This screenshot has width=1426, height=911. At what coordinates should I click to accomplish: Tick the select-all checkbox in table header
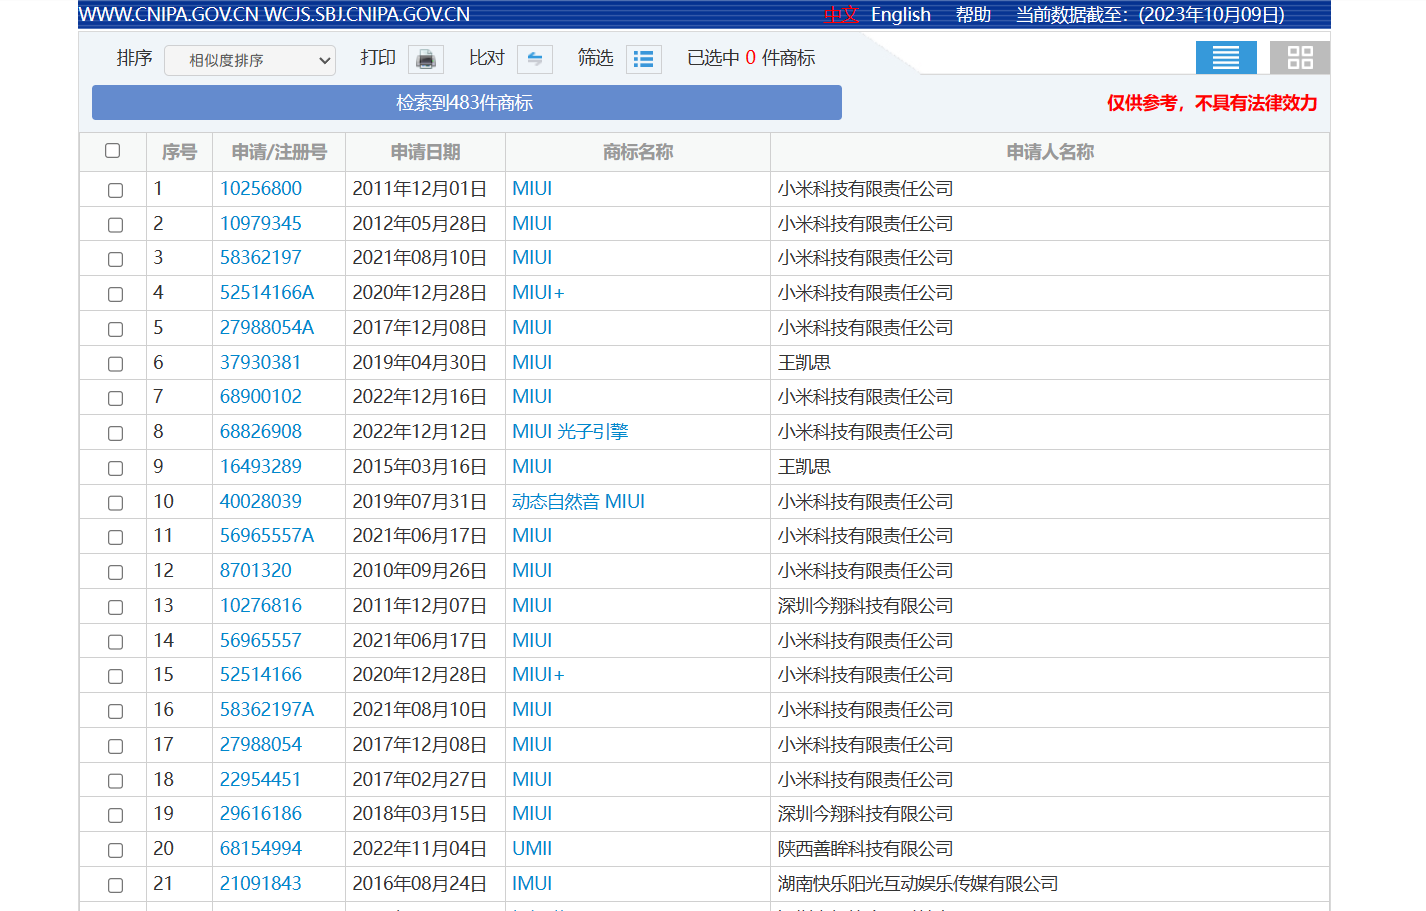pyautogui.click(x=112, y=150)
